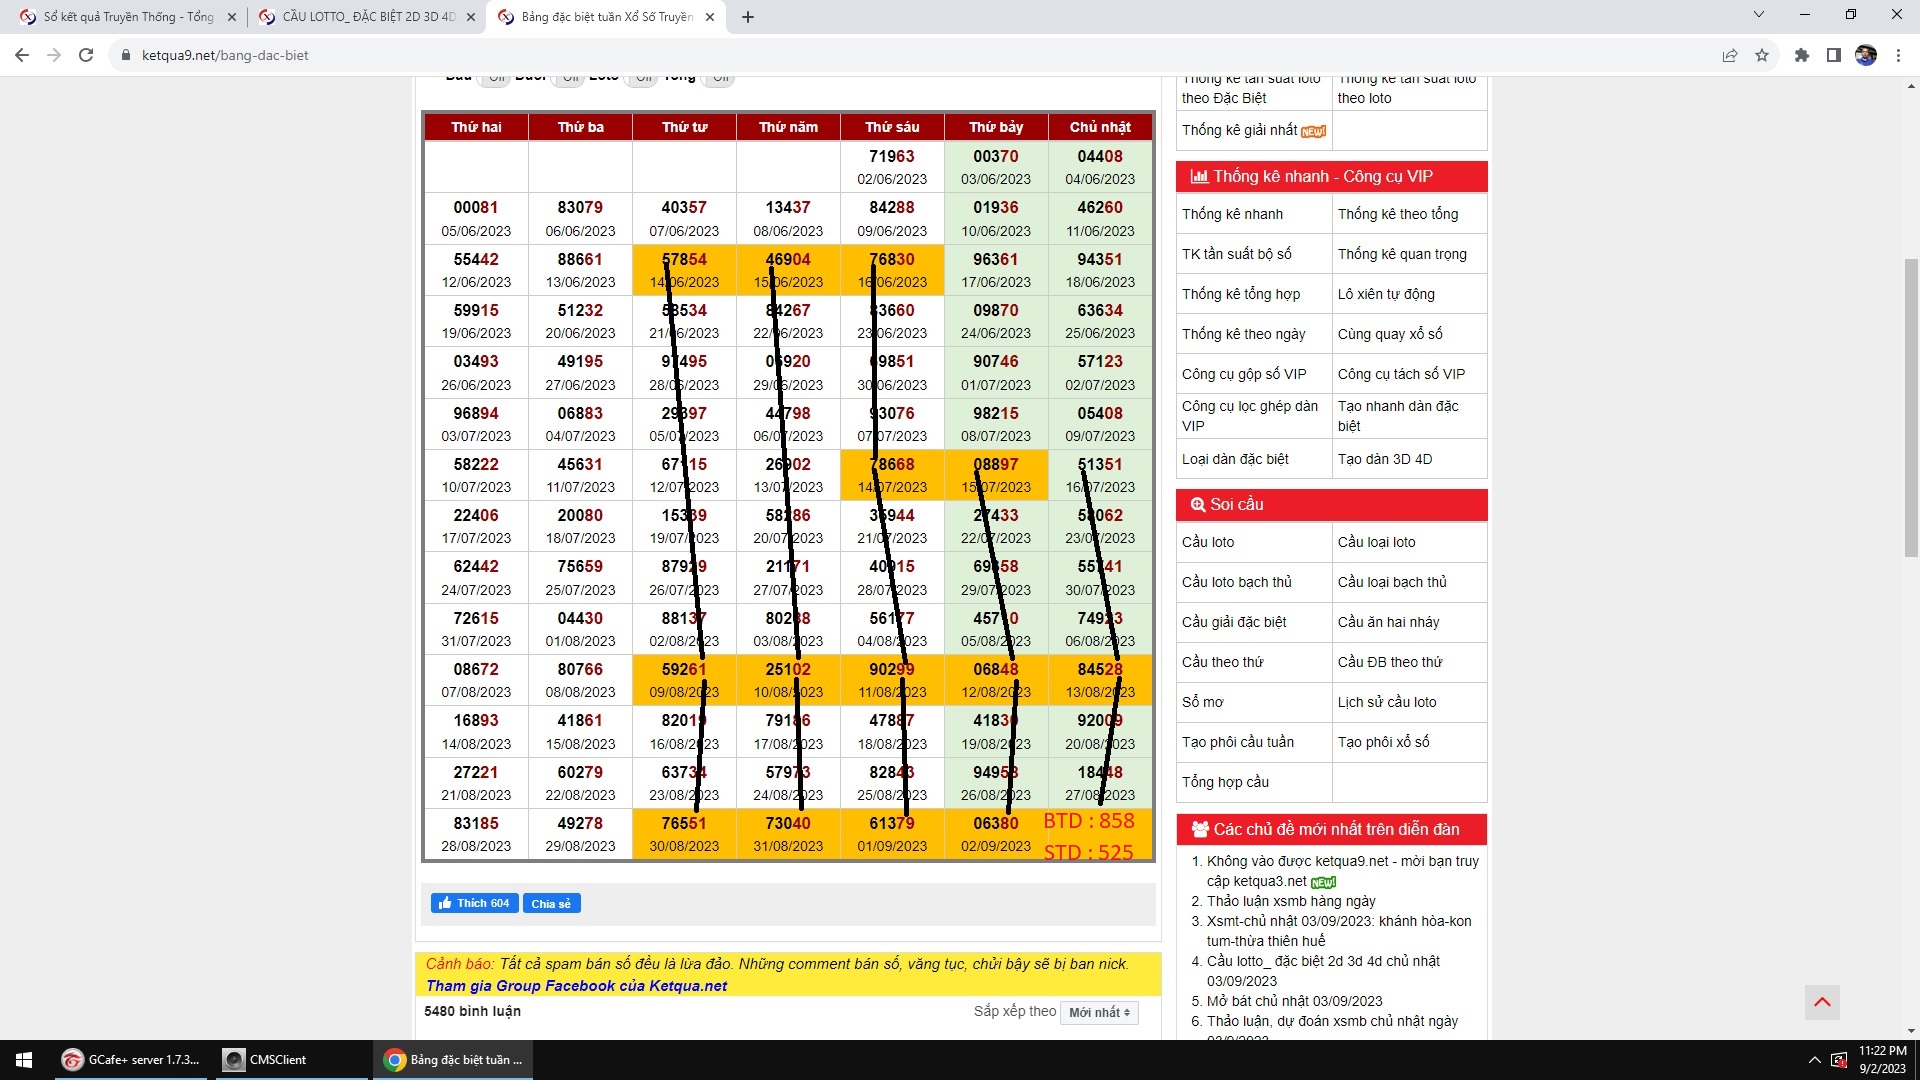Toggle the browser side panel icon
Viewport: 1920px width, 1080px height.
(1833, 55)
